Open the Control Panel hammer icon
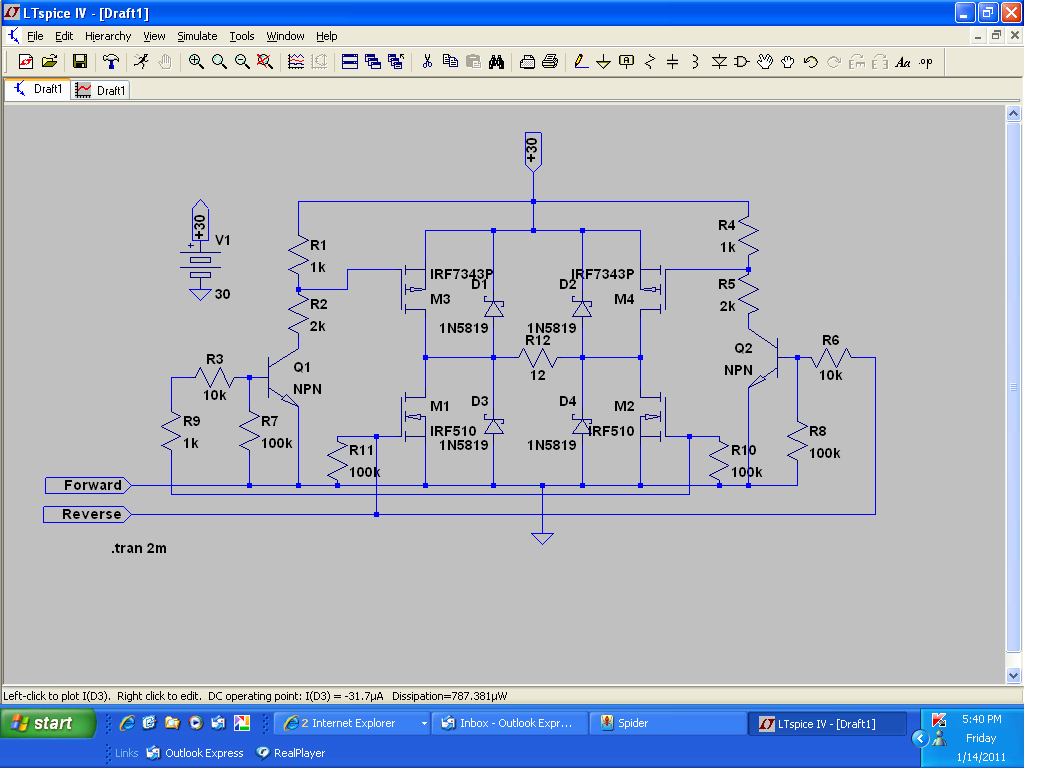Viewport: 1042px width, 770px height. (110, 62)
